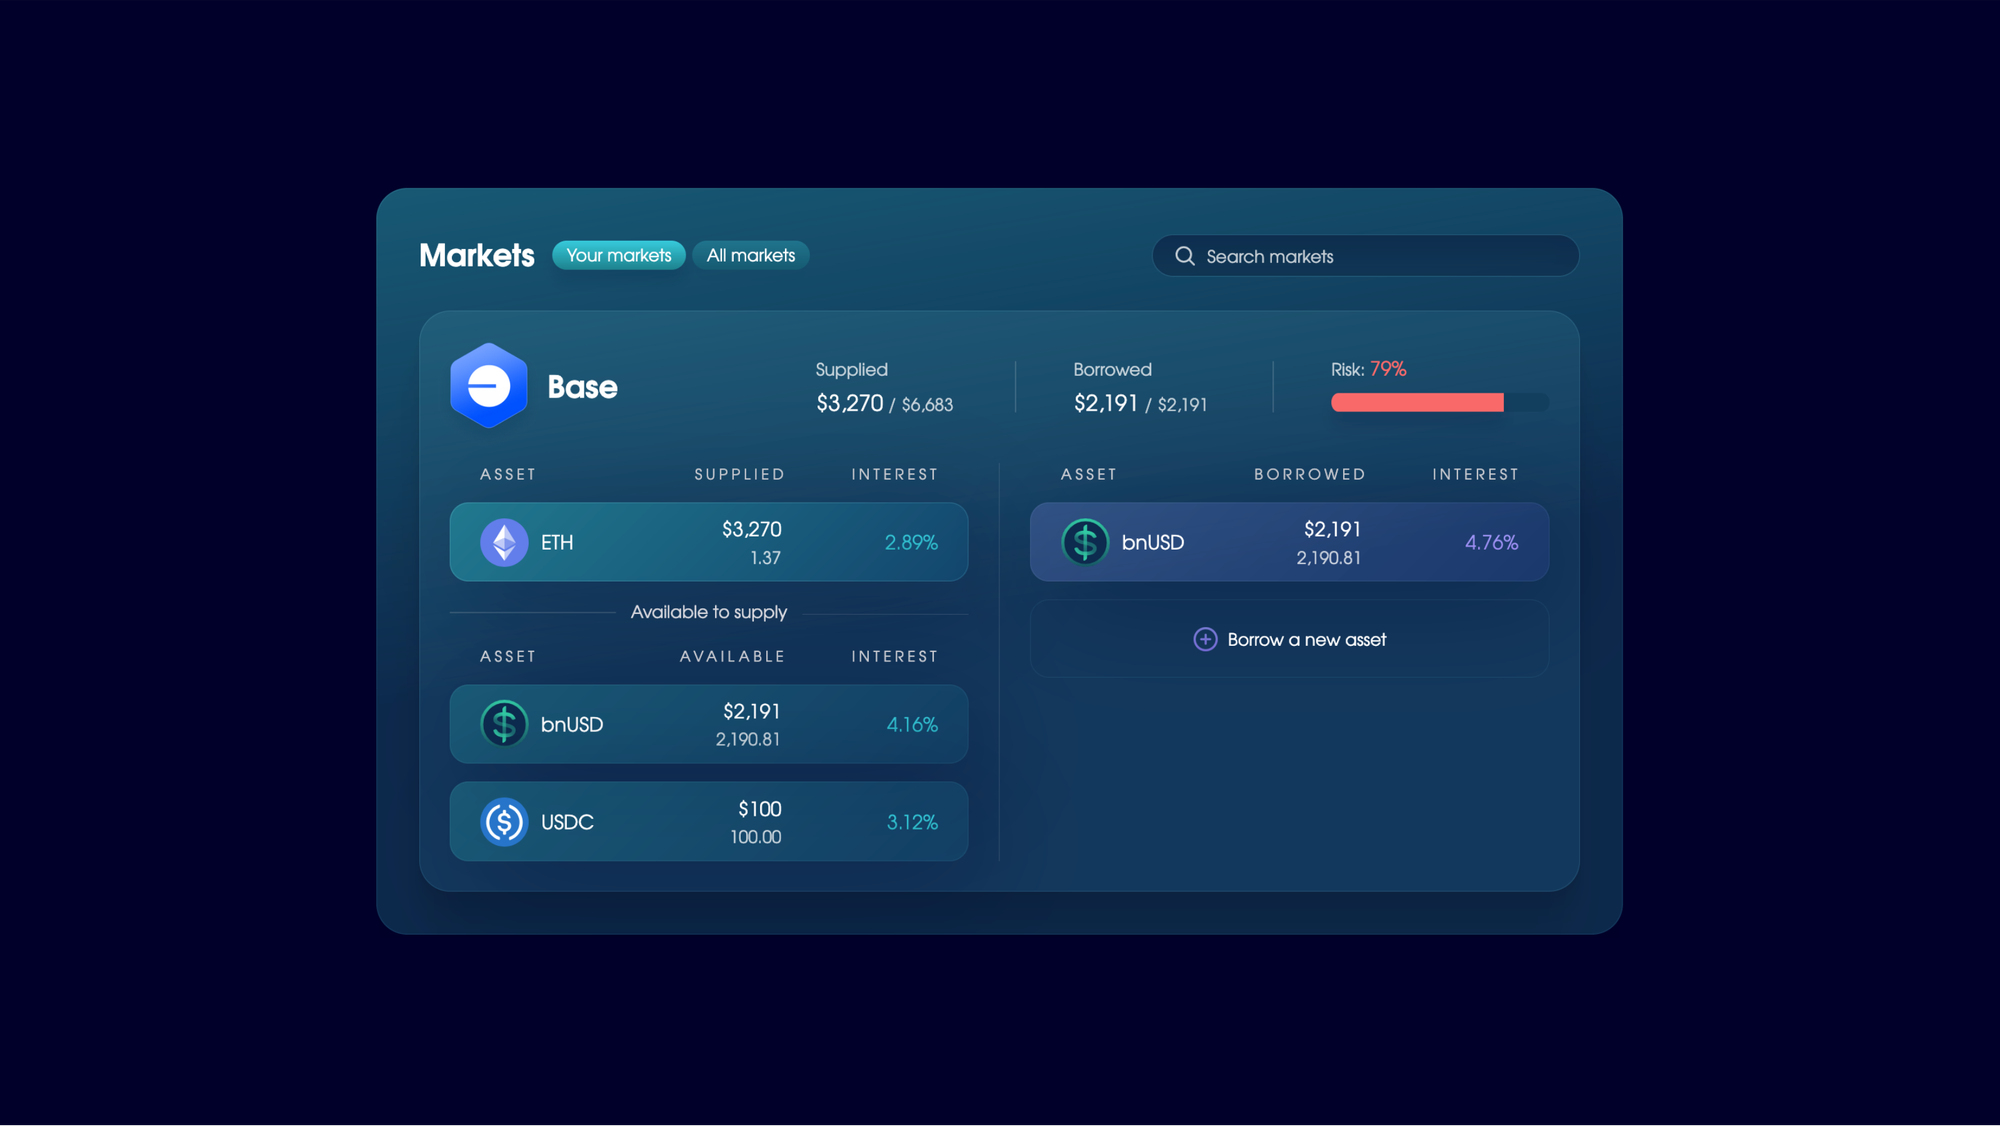Click the ETH diamond icon

click(x=504, y=543)
